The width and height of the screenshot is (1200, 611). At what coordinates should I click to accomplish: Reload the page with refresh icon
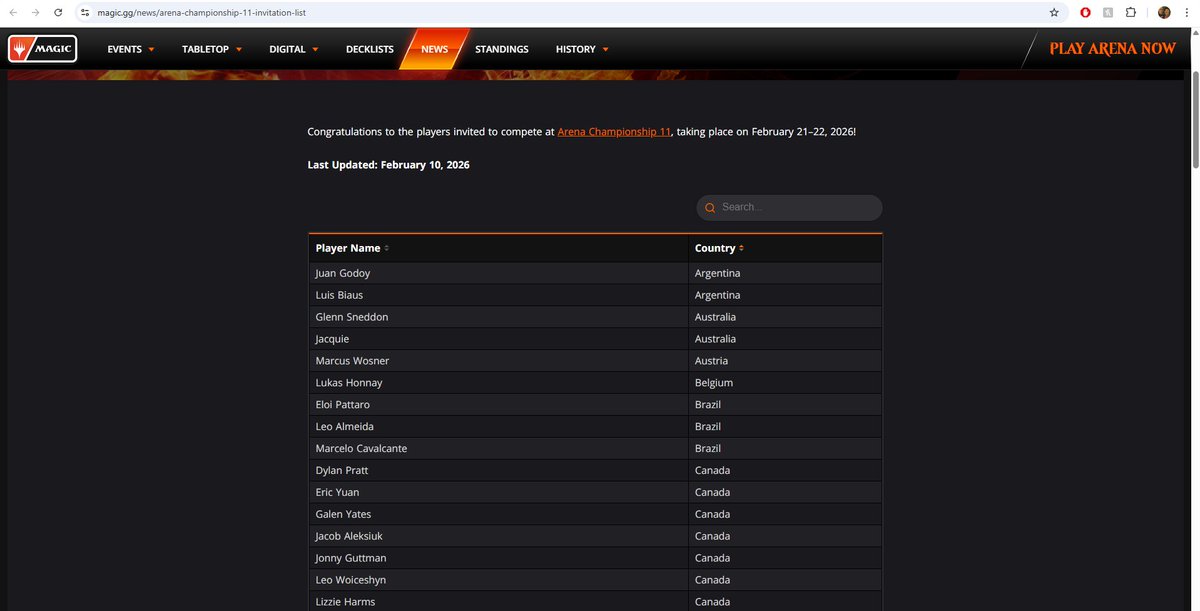coord(59,13)
